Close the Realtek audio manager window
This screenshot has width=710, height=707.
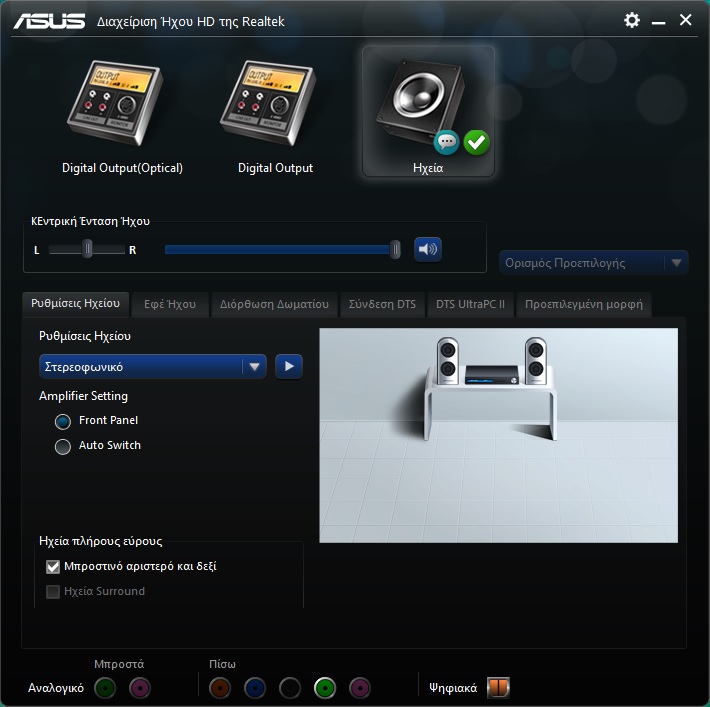(x=686, y=20)
